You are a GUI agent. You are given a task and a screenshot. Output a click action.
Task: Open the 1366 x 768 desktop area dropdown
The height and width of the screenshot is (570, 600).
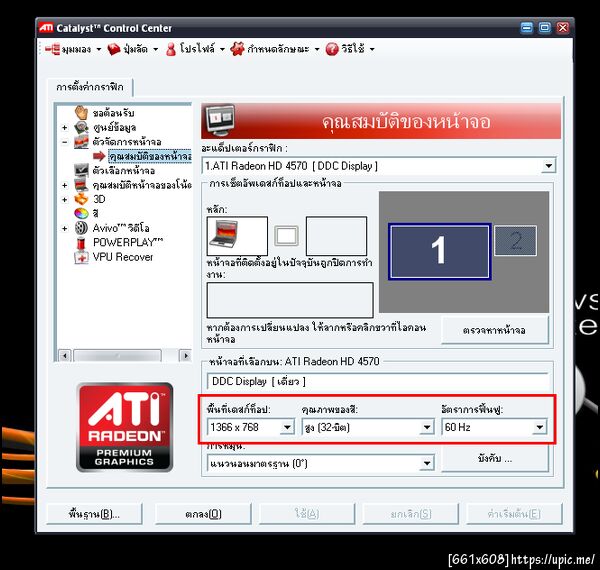click(x=287, y=427)
